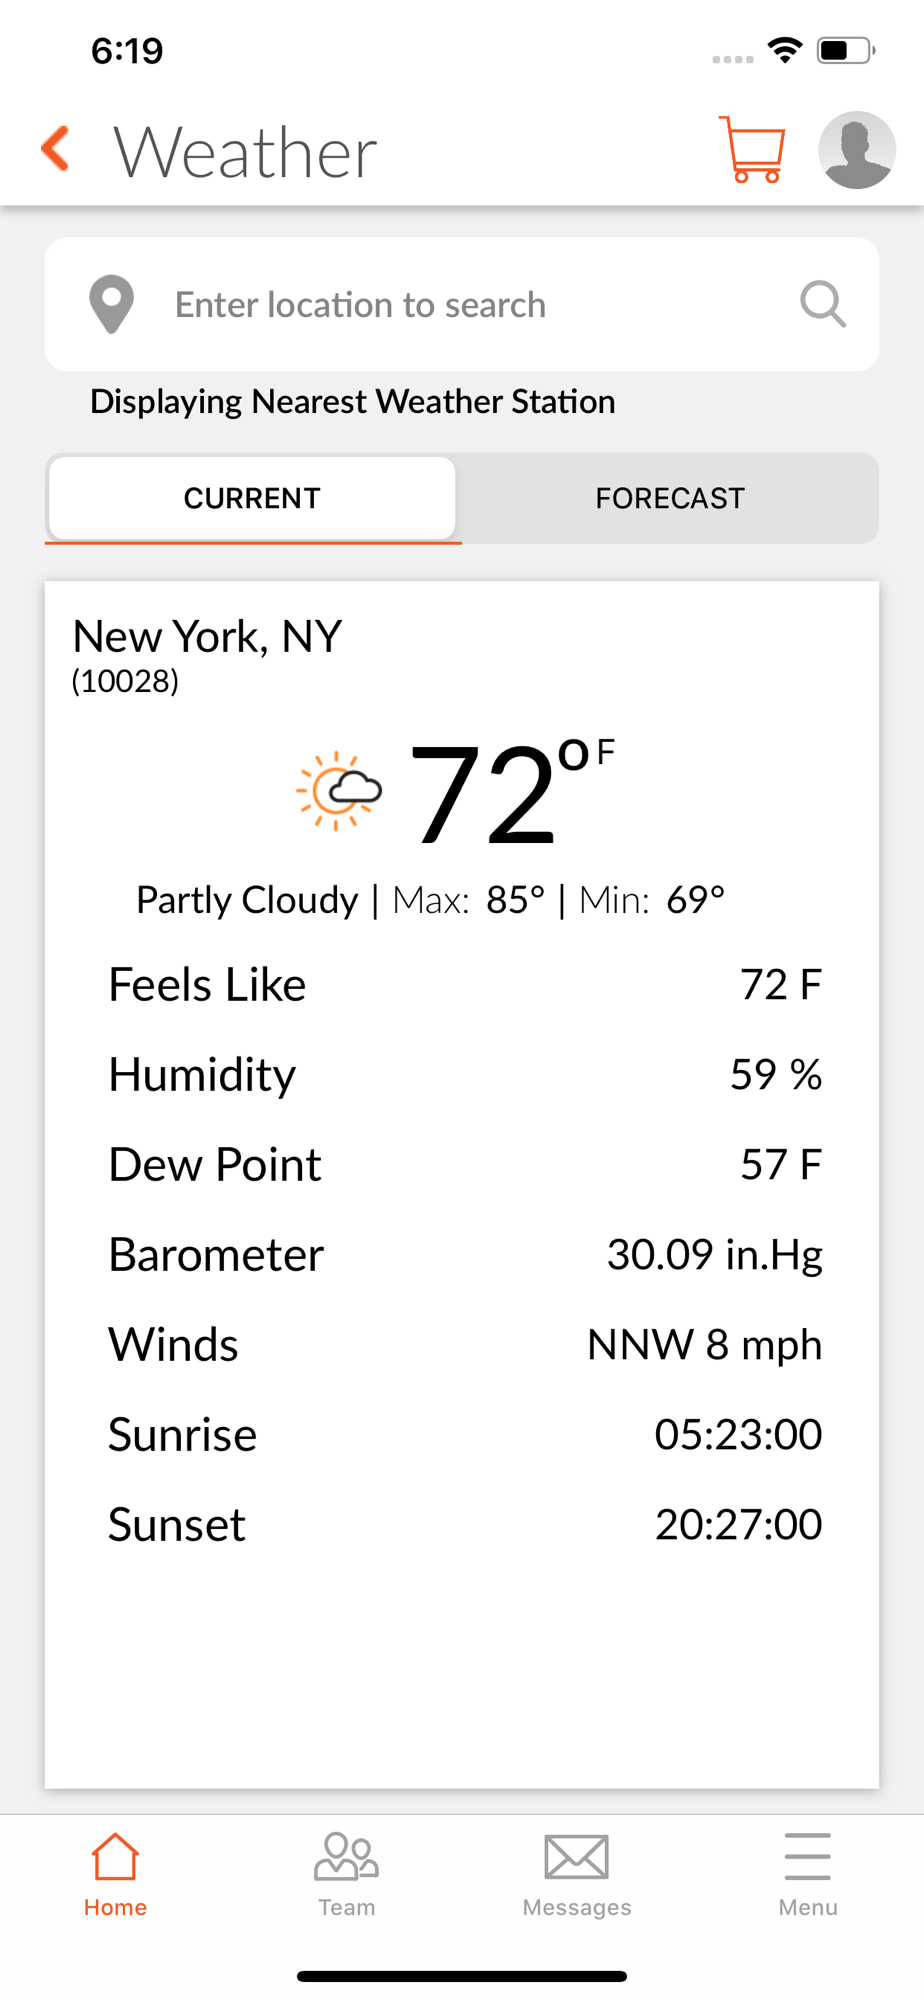
Task: Tap the New York, NY heading
Action: coord(208,636)
